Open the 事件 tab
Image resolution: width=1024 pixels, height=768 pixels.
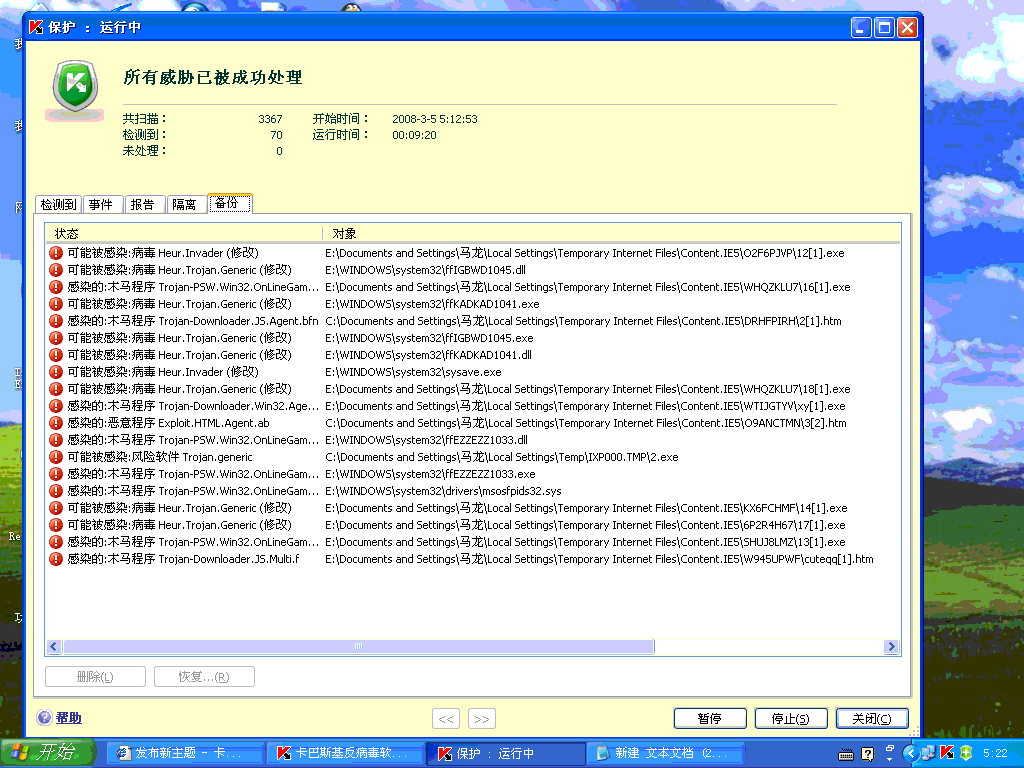[101, 204]
